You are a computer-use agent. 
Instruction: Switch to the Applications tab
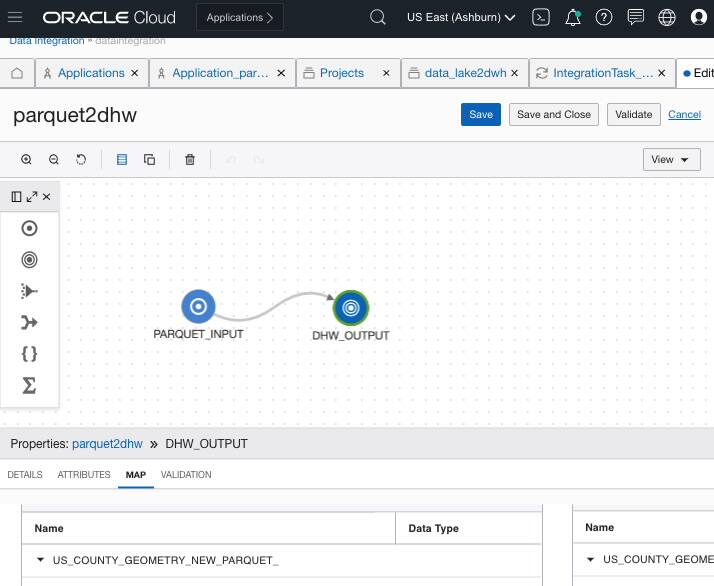coord(91,73)
